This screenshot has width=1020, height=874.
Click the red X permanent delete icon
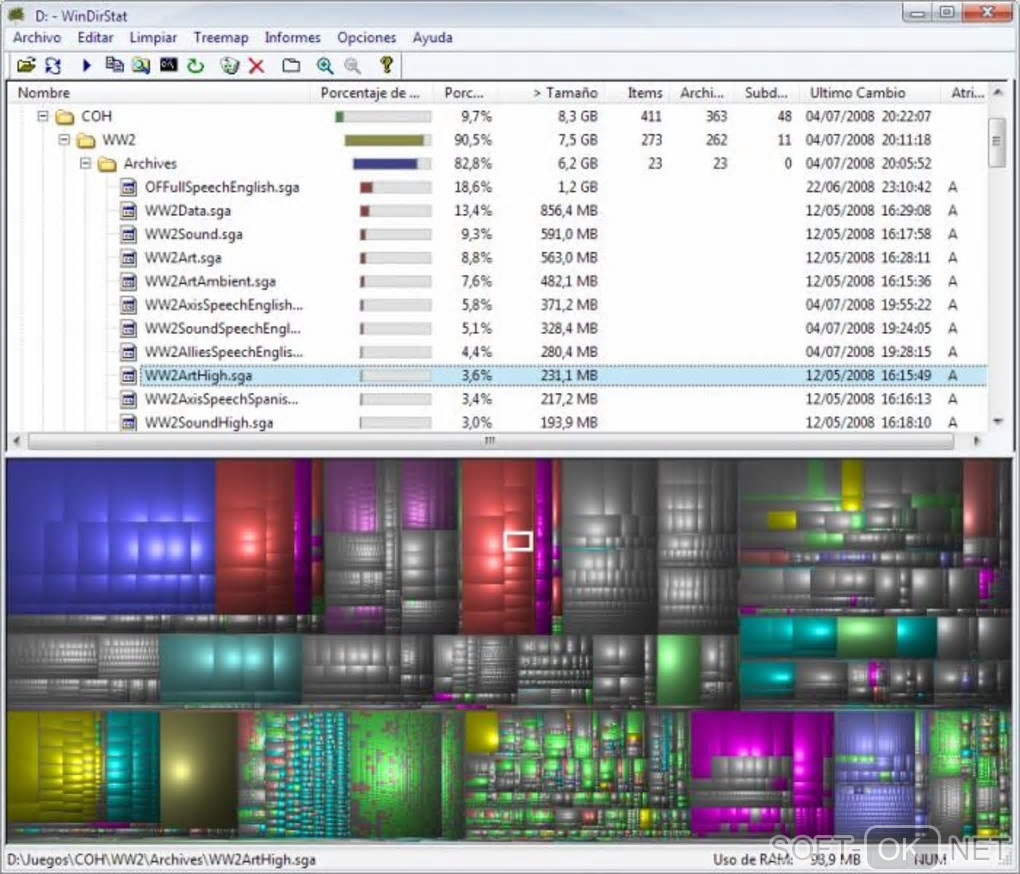[256, 66]
